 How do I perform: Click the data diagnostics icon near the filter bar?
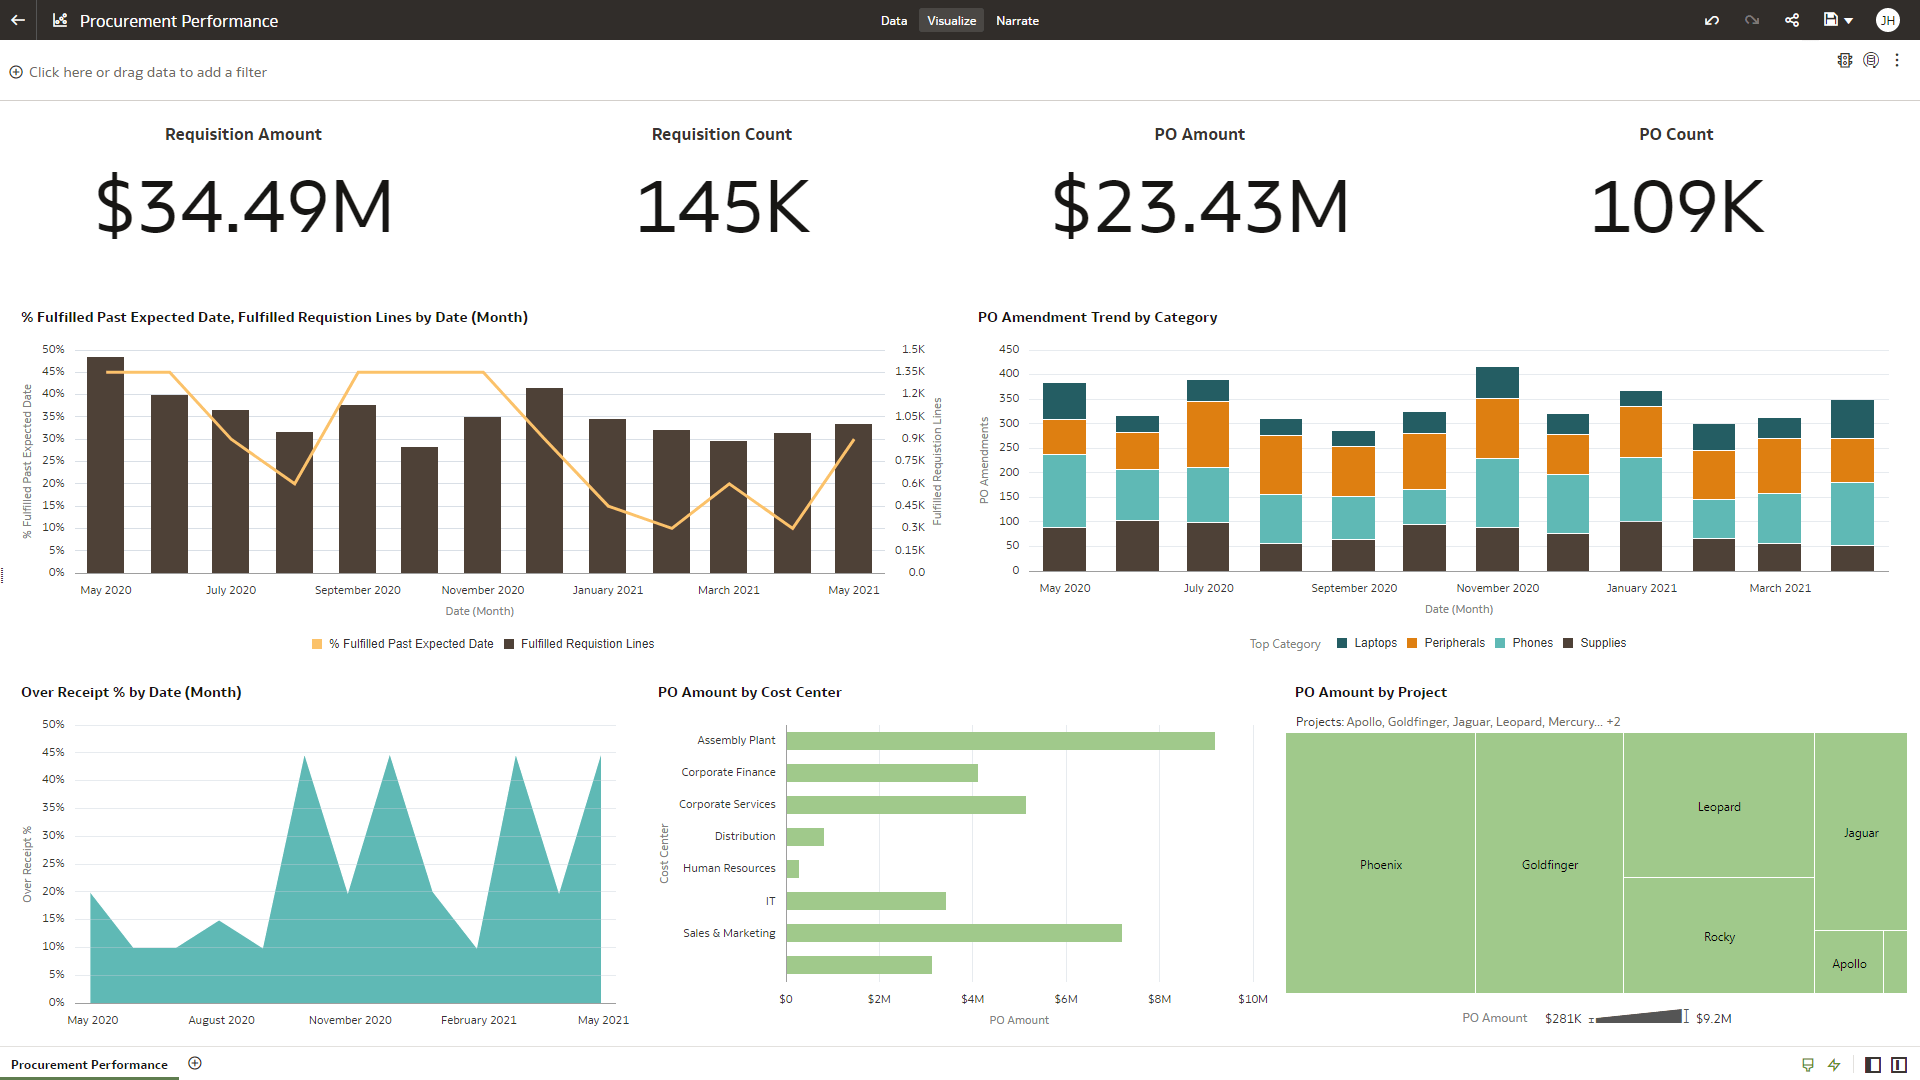click(1870, 60)
